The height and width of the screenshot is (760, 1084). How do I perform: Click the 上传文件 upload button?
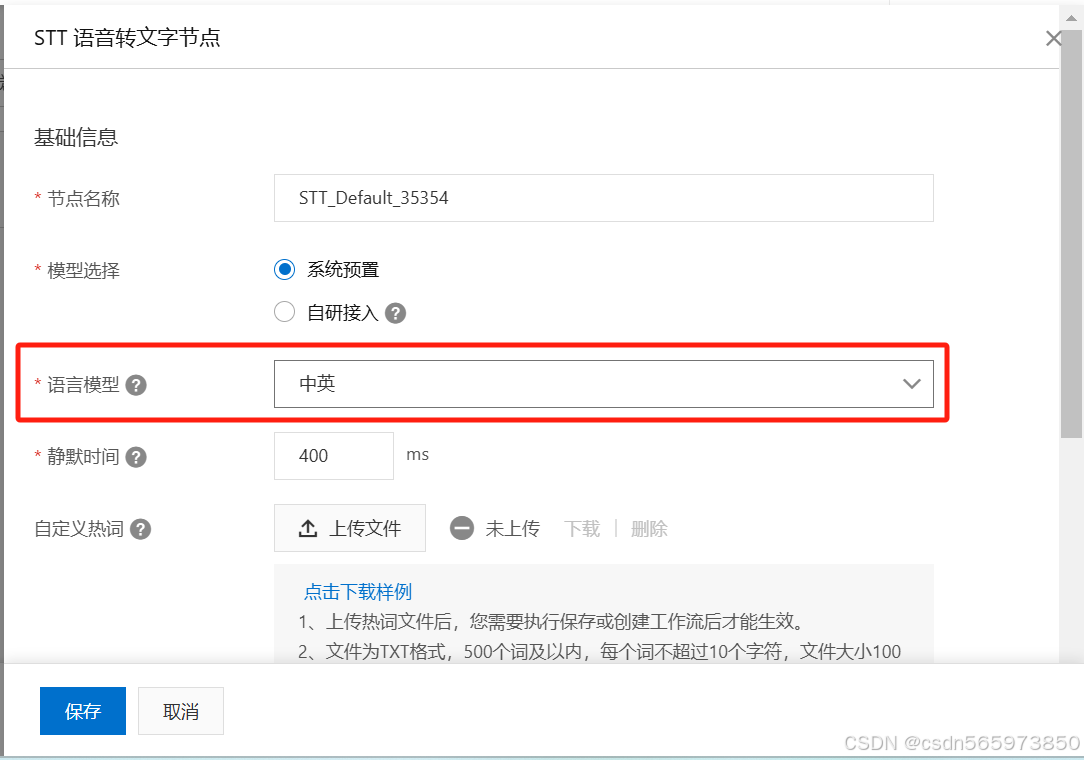click(350, 528)
